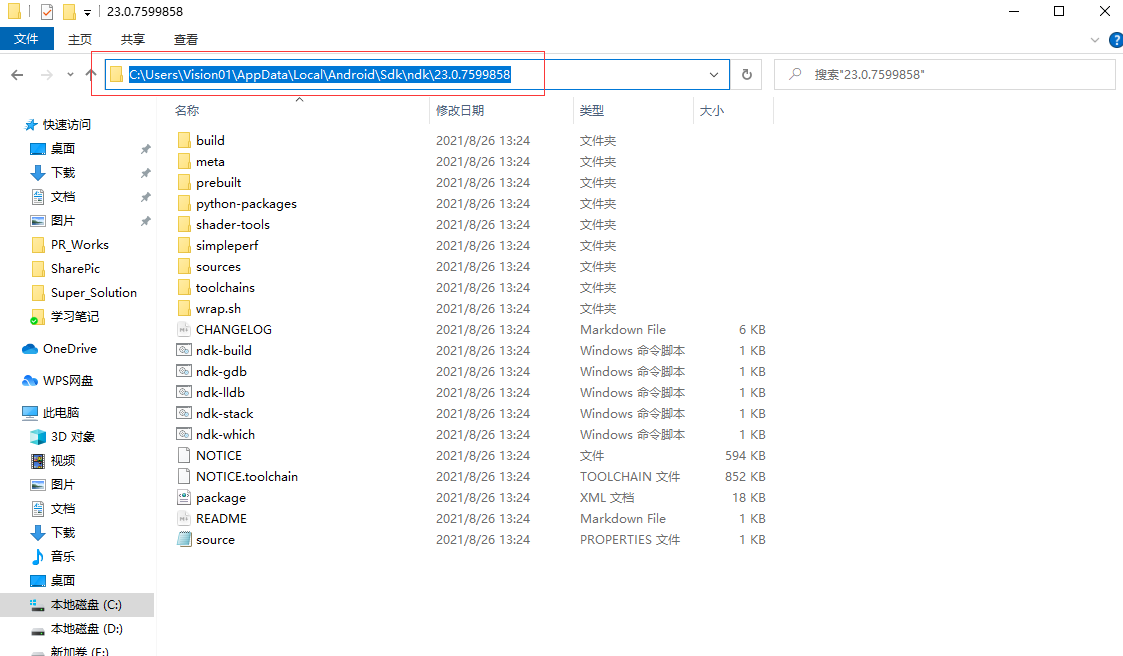Screen dimensions: 1123x656
Task: Select the ndk-lldb command script icon
Action: (x=184, y=392)
